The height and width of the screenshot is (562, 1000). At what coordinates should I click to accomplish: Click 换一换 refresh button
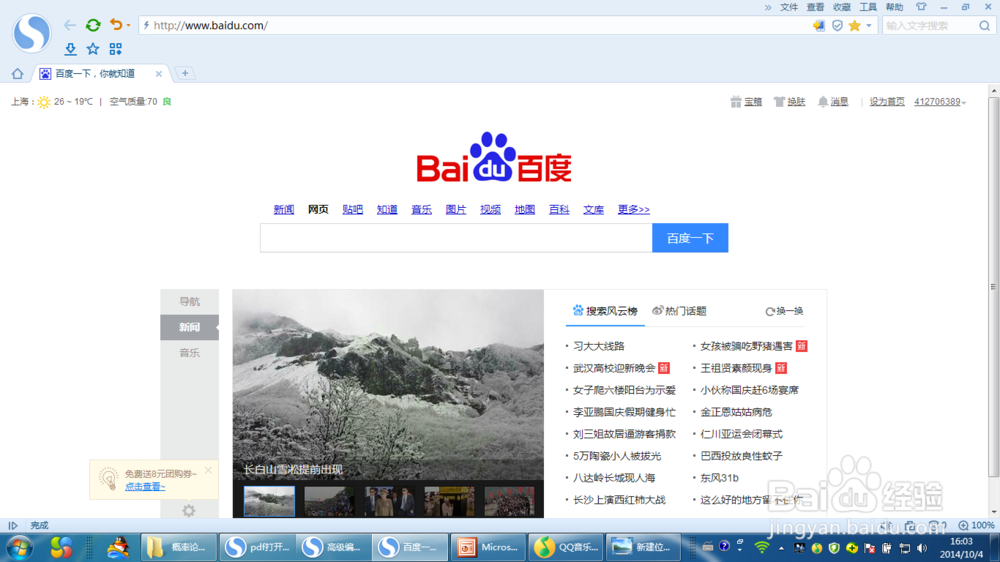(784, 311)
